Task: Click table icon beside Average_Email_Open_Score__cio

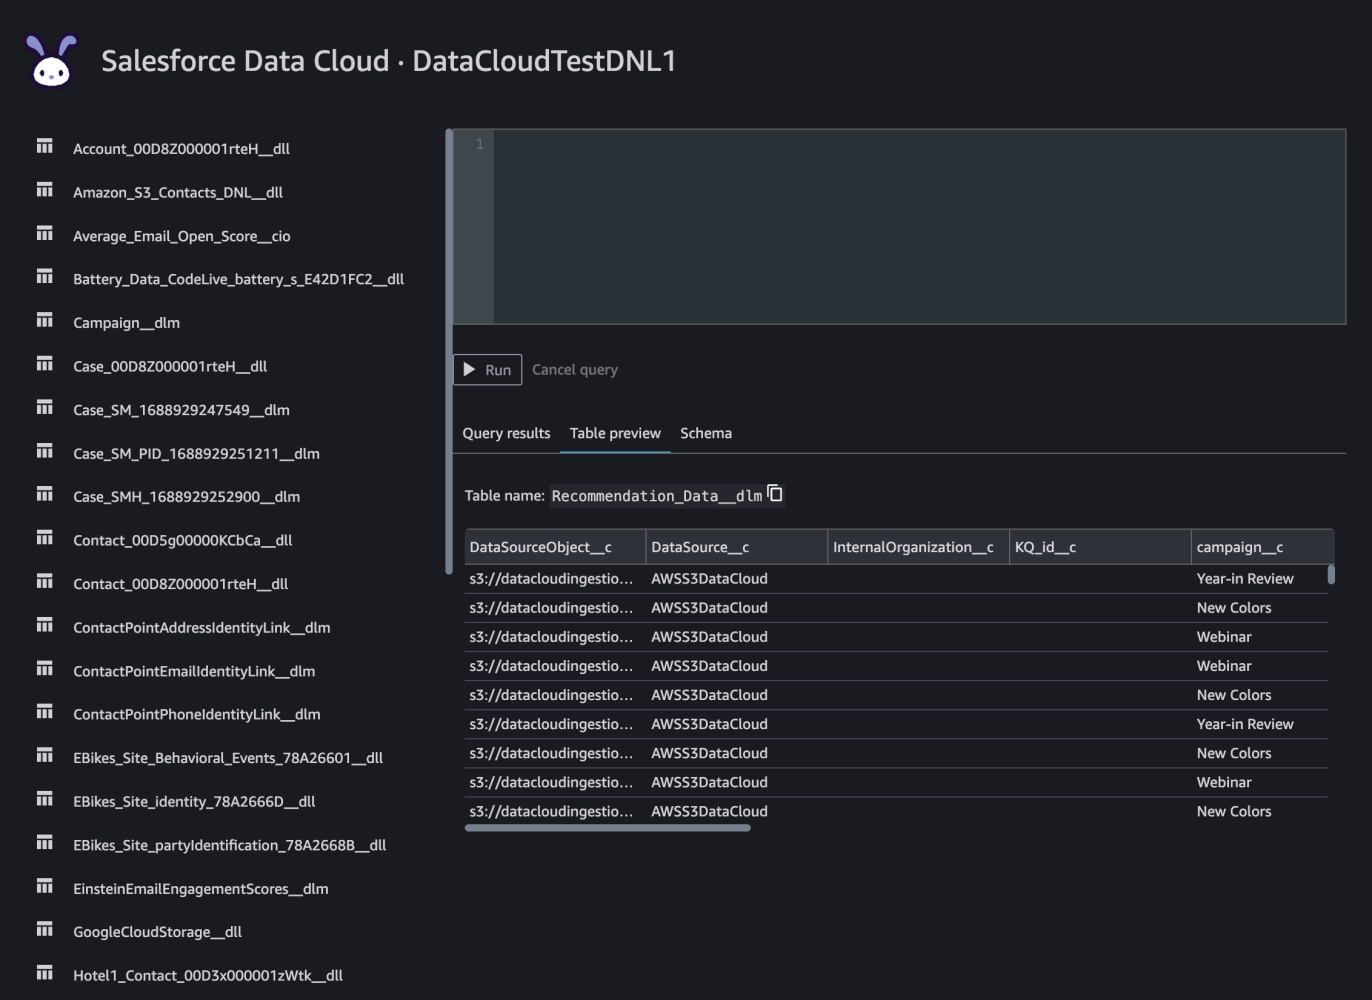Action: [x=45, y=233]
